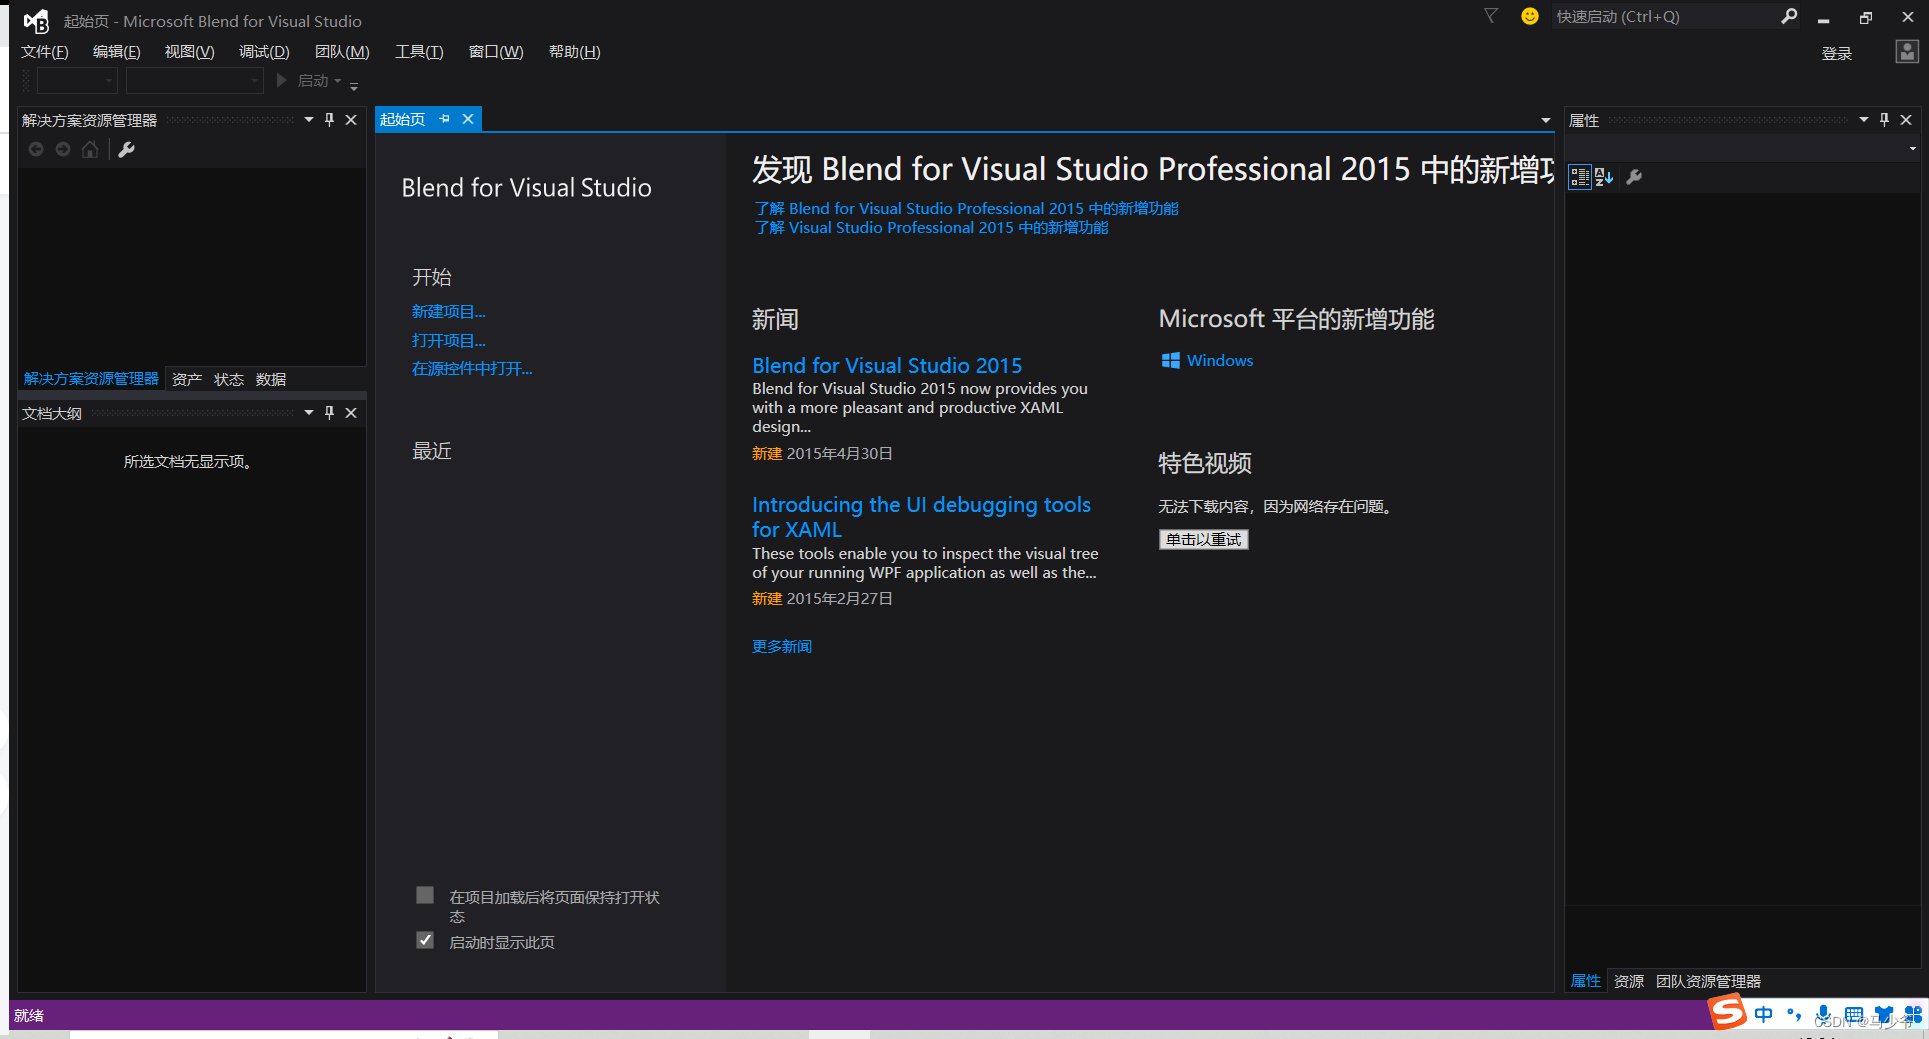Click the back arrow in Solution Explorer

tap(36, 149)
